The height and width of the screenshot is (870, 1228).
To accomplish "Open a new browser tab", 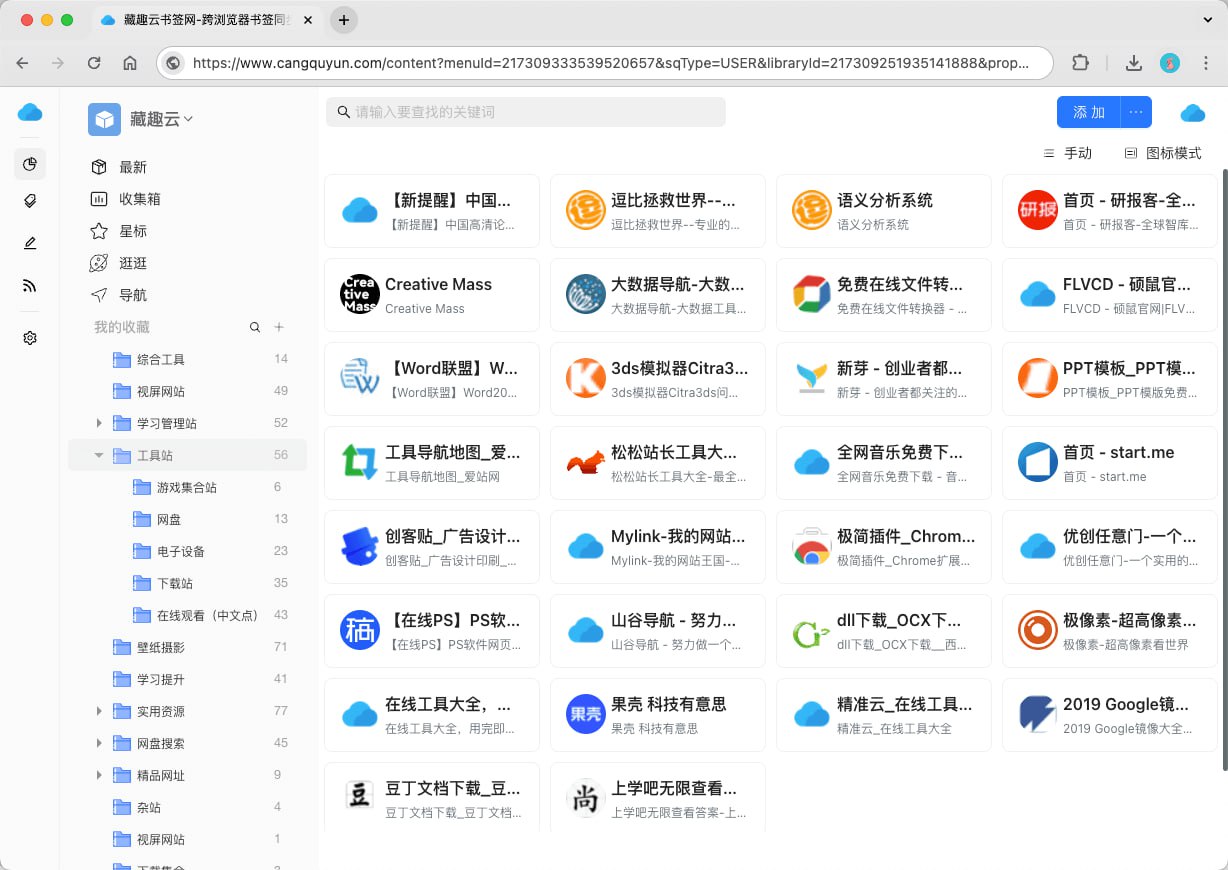I will pos(344,20).
